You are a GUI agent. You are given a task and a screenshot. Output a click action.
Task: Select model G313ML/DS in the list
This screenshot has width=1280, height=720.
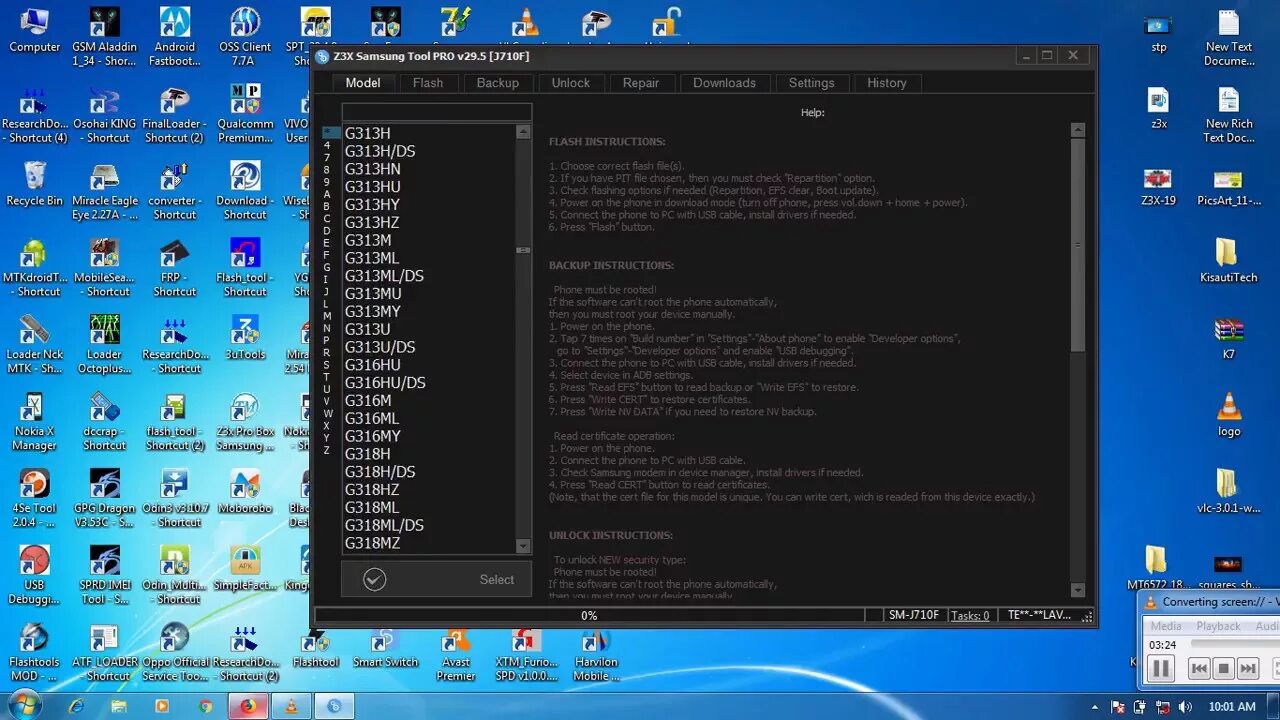pyautogui.click(x=384, y=276)
